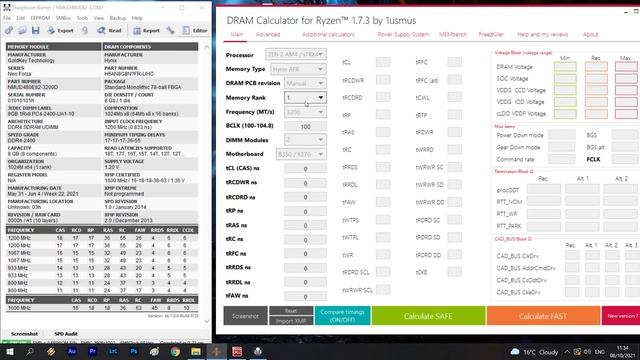Image resolution: width=640 pixels, height=360 pixels.
Task: Click the Import XMP button
Action: (x=291, y=321)
